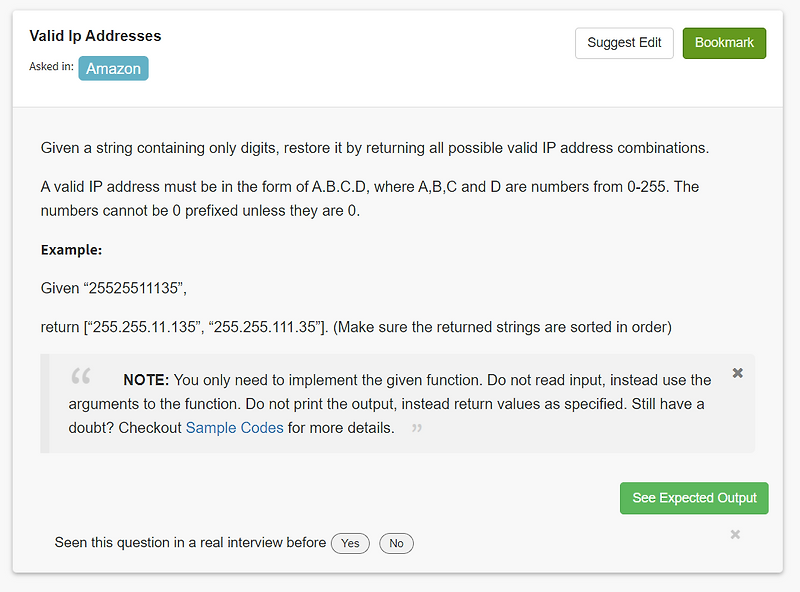Click the Valid Ip Addresses title
Screen dimensions: 800x592
pyautogui.click(x=95, y=36)
